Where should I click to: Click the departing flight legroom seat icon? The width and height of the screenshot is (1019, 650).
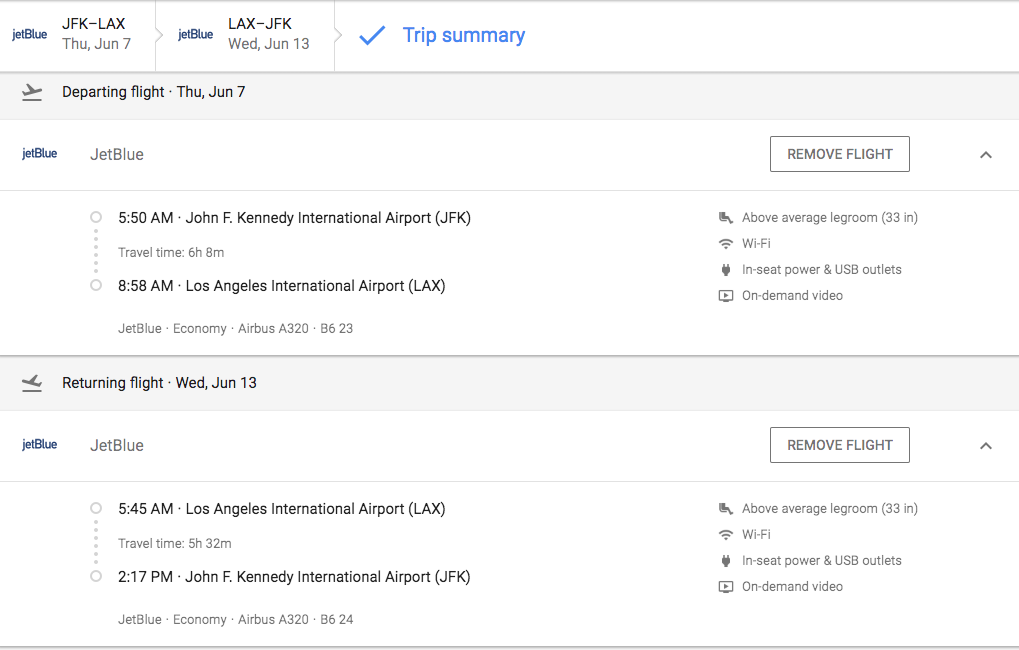click(x=726, y=218)
